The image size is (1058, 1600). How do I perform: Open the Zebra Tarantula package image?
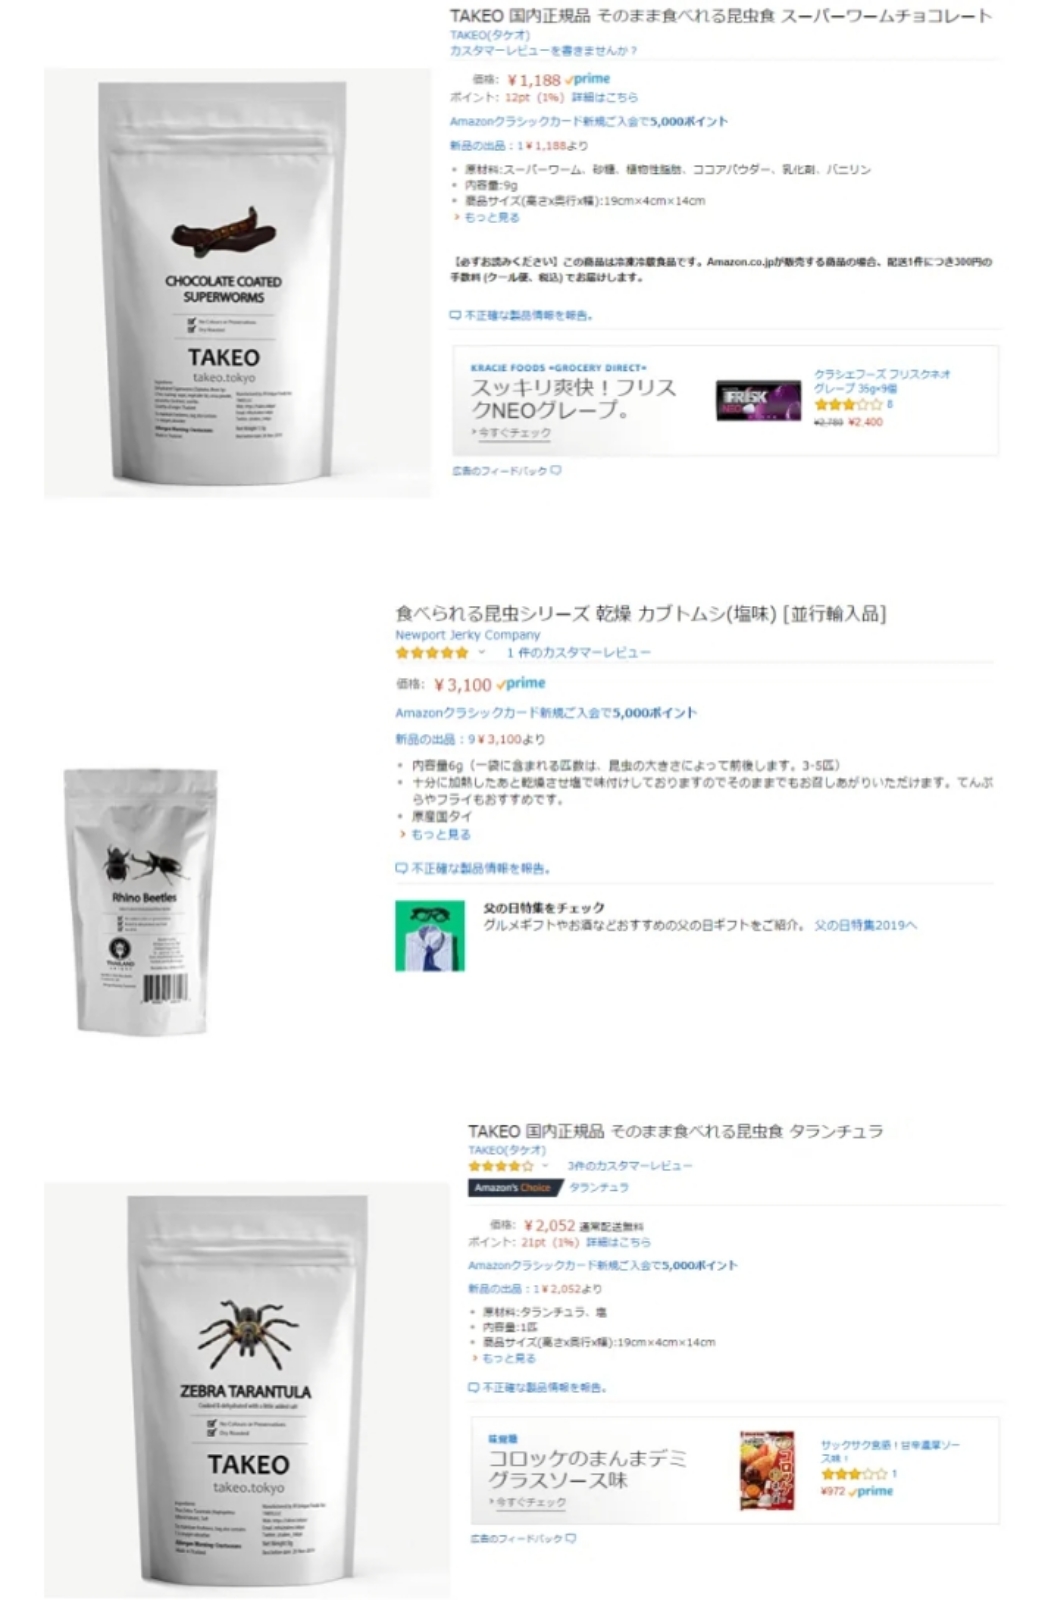pyautogui.click(x=246, y=1390)
